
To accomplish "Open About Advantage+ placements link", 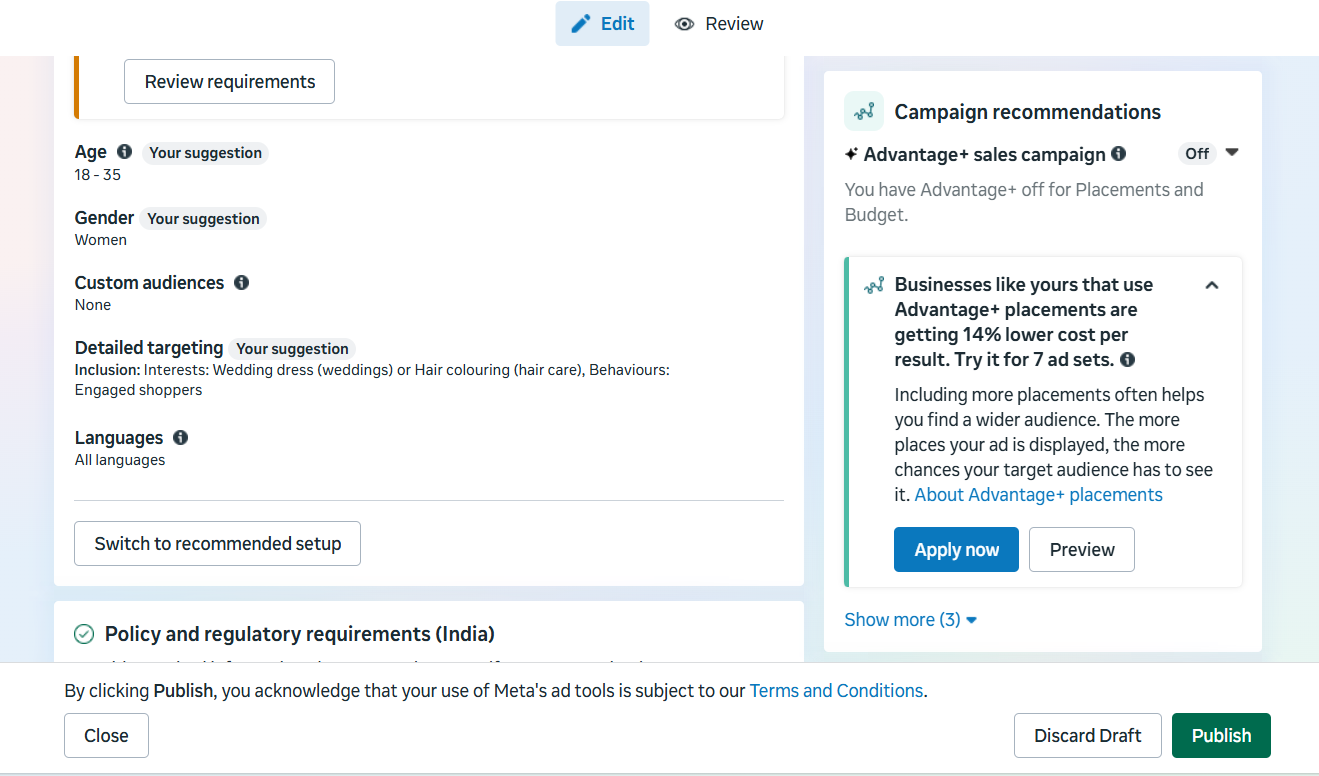I will (x=1038, y=495).
